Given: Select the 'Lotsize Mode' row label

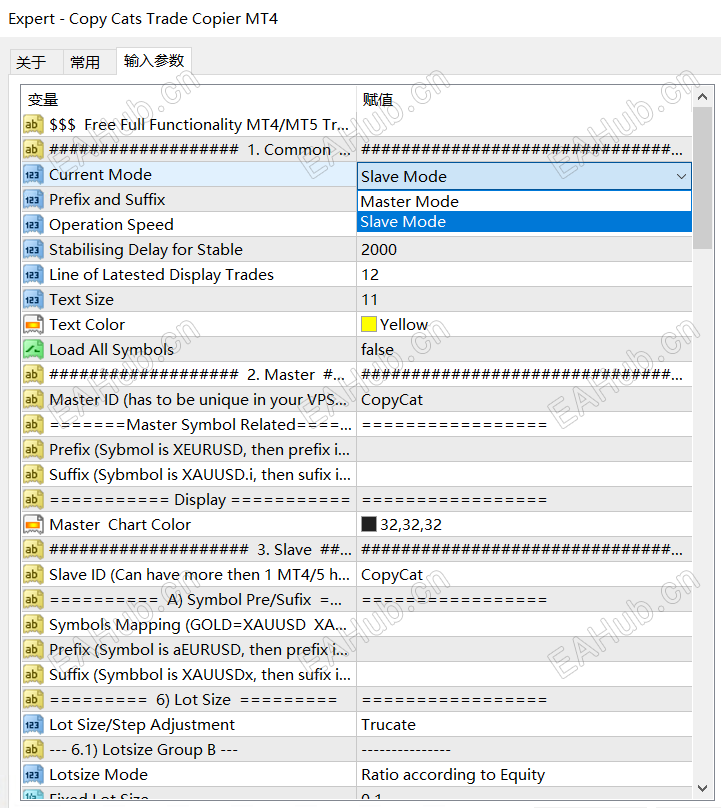Looking at the screenshot, I should (x=98, y=775).
